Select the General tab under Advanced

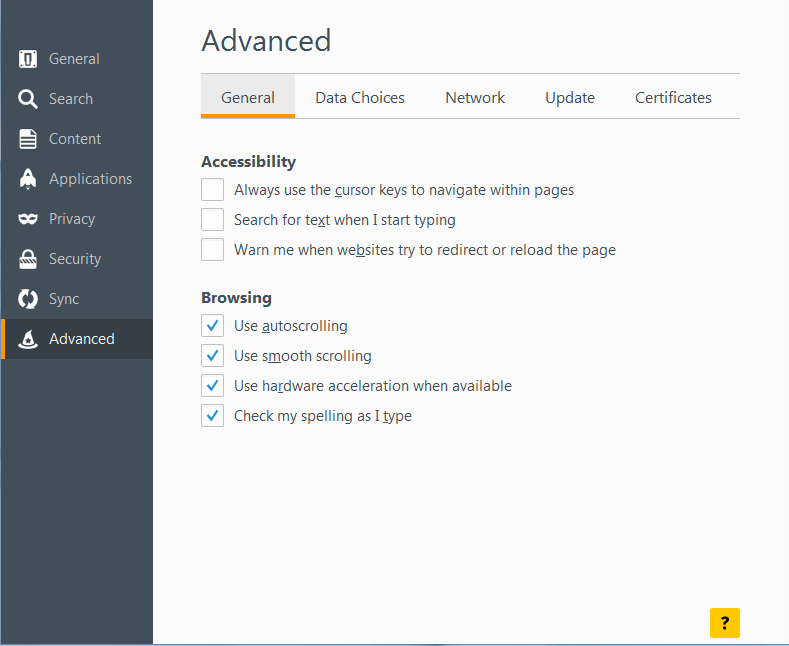248,97
